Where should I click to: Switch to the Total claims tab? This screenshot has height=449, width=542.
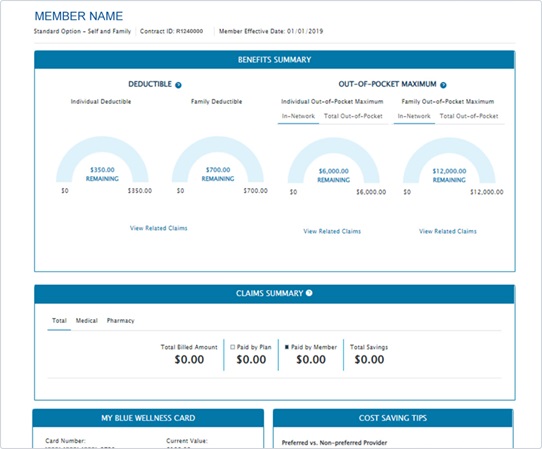[59, 321]
